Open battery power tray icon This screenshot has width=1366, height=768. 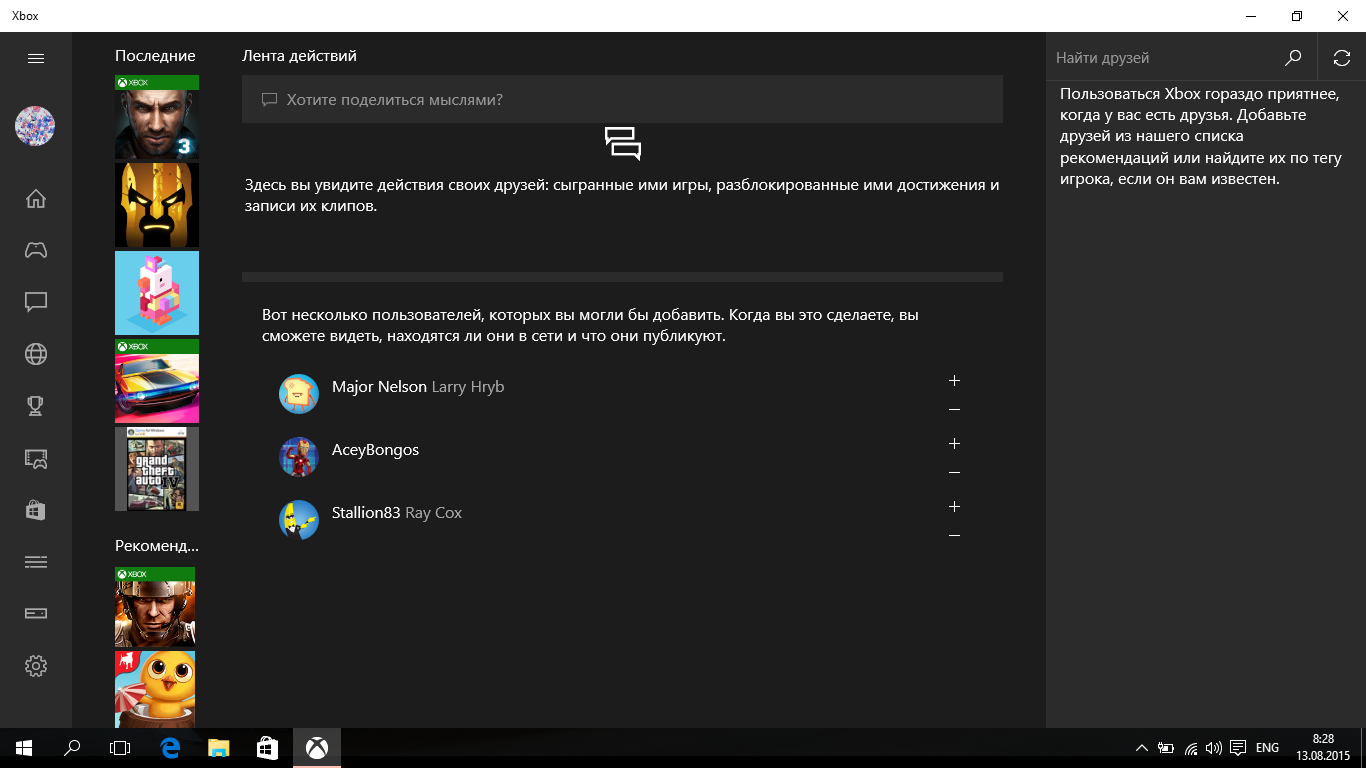pos(1166,748)
